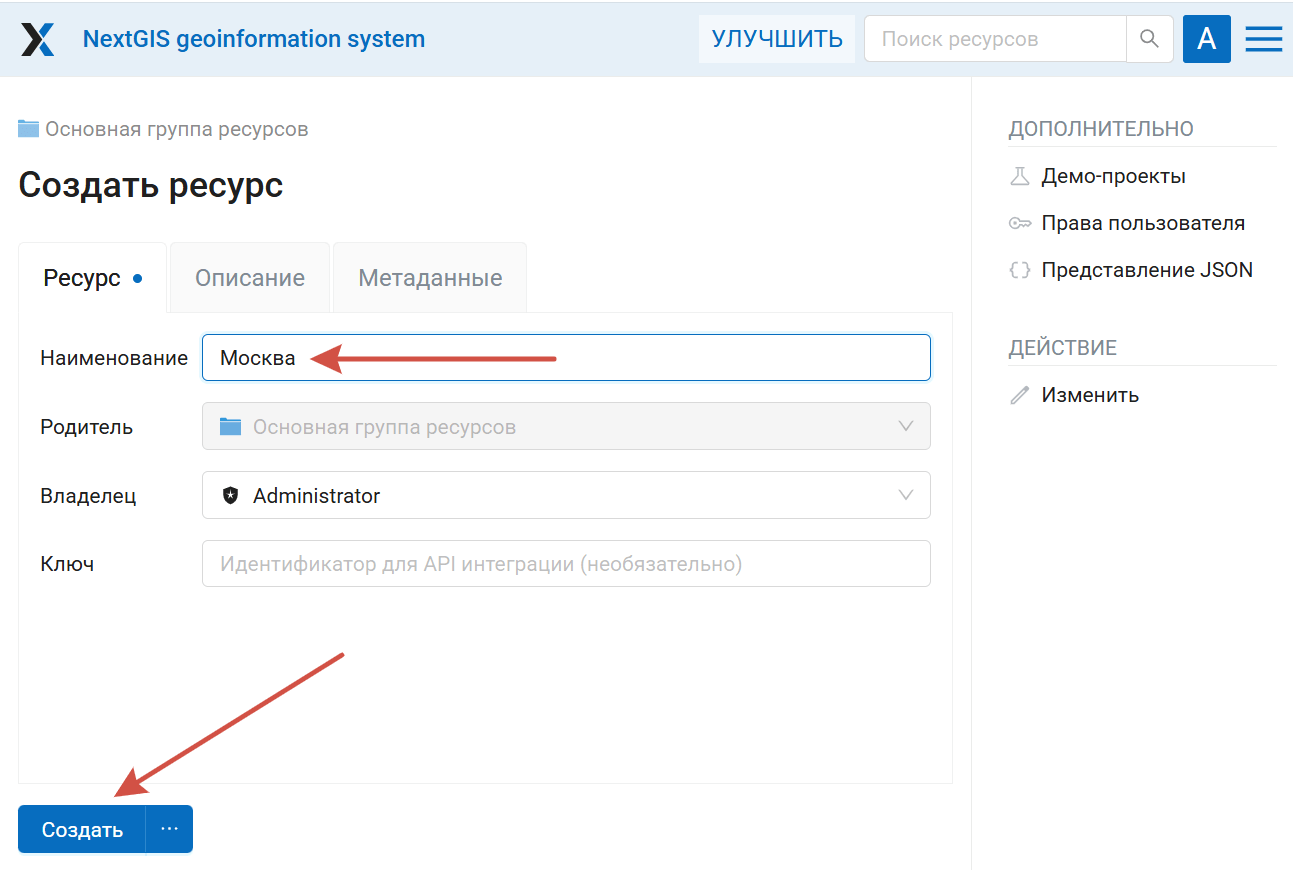Click the key icon beside Права пользователя
Viewport: 1293px width, 870px height.
(x=1019, y=224)
